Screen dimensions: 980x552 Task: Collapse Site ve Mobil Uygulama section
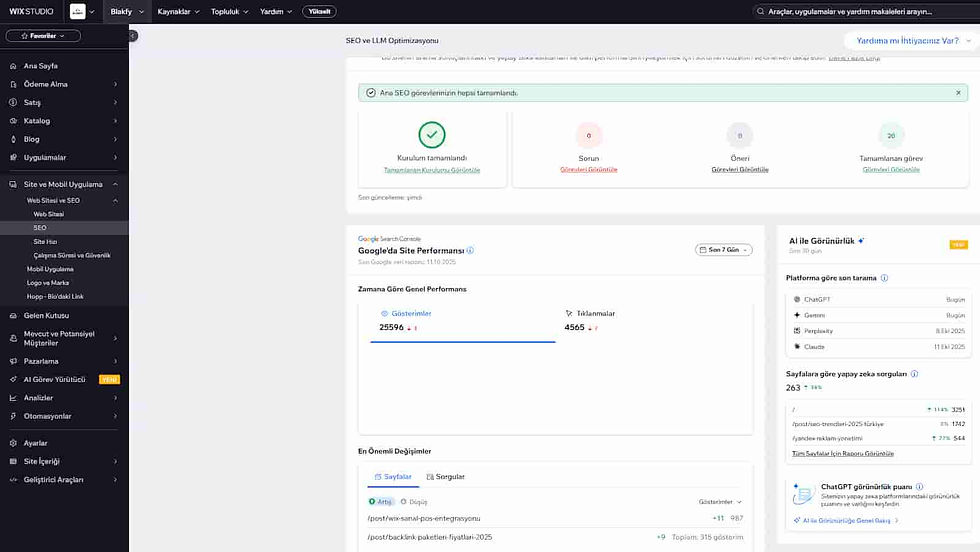(x=116, y=184)
